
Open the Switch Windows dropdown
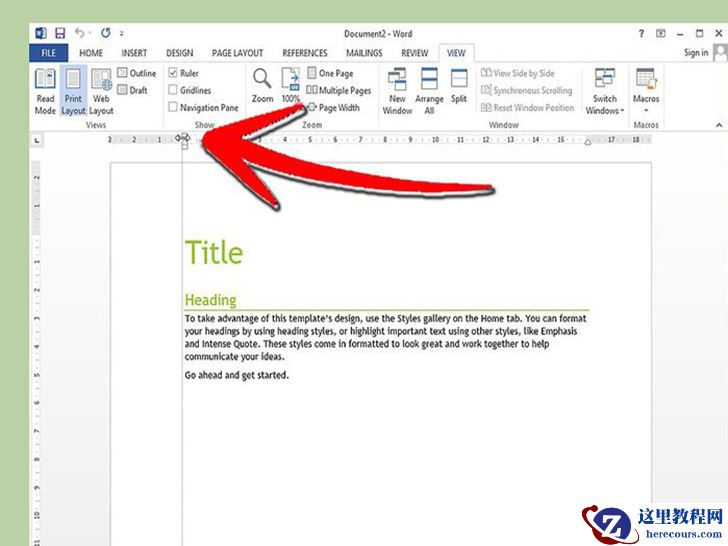pos(605,91)
